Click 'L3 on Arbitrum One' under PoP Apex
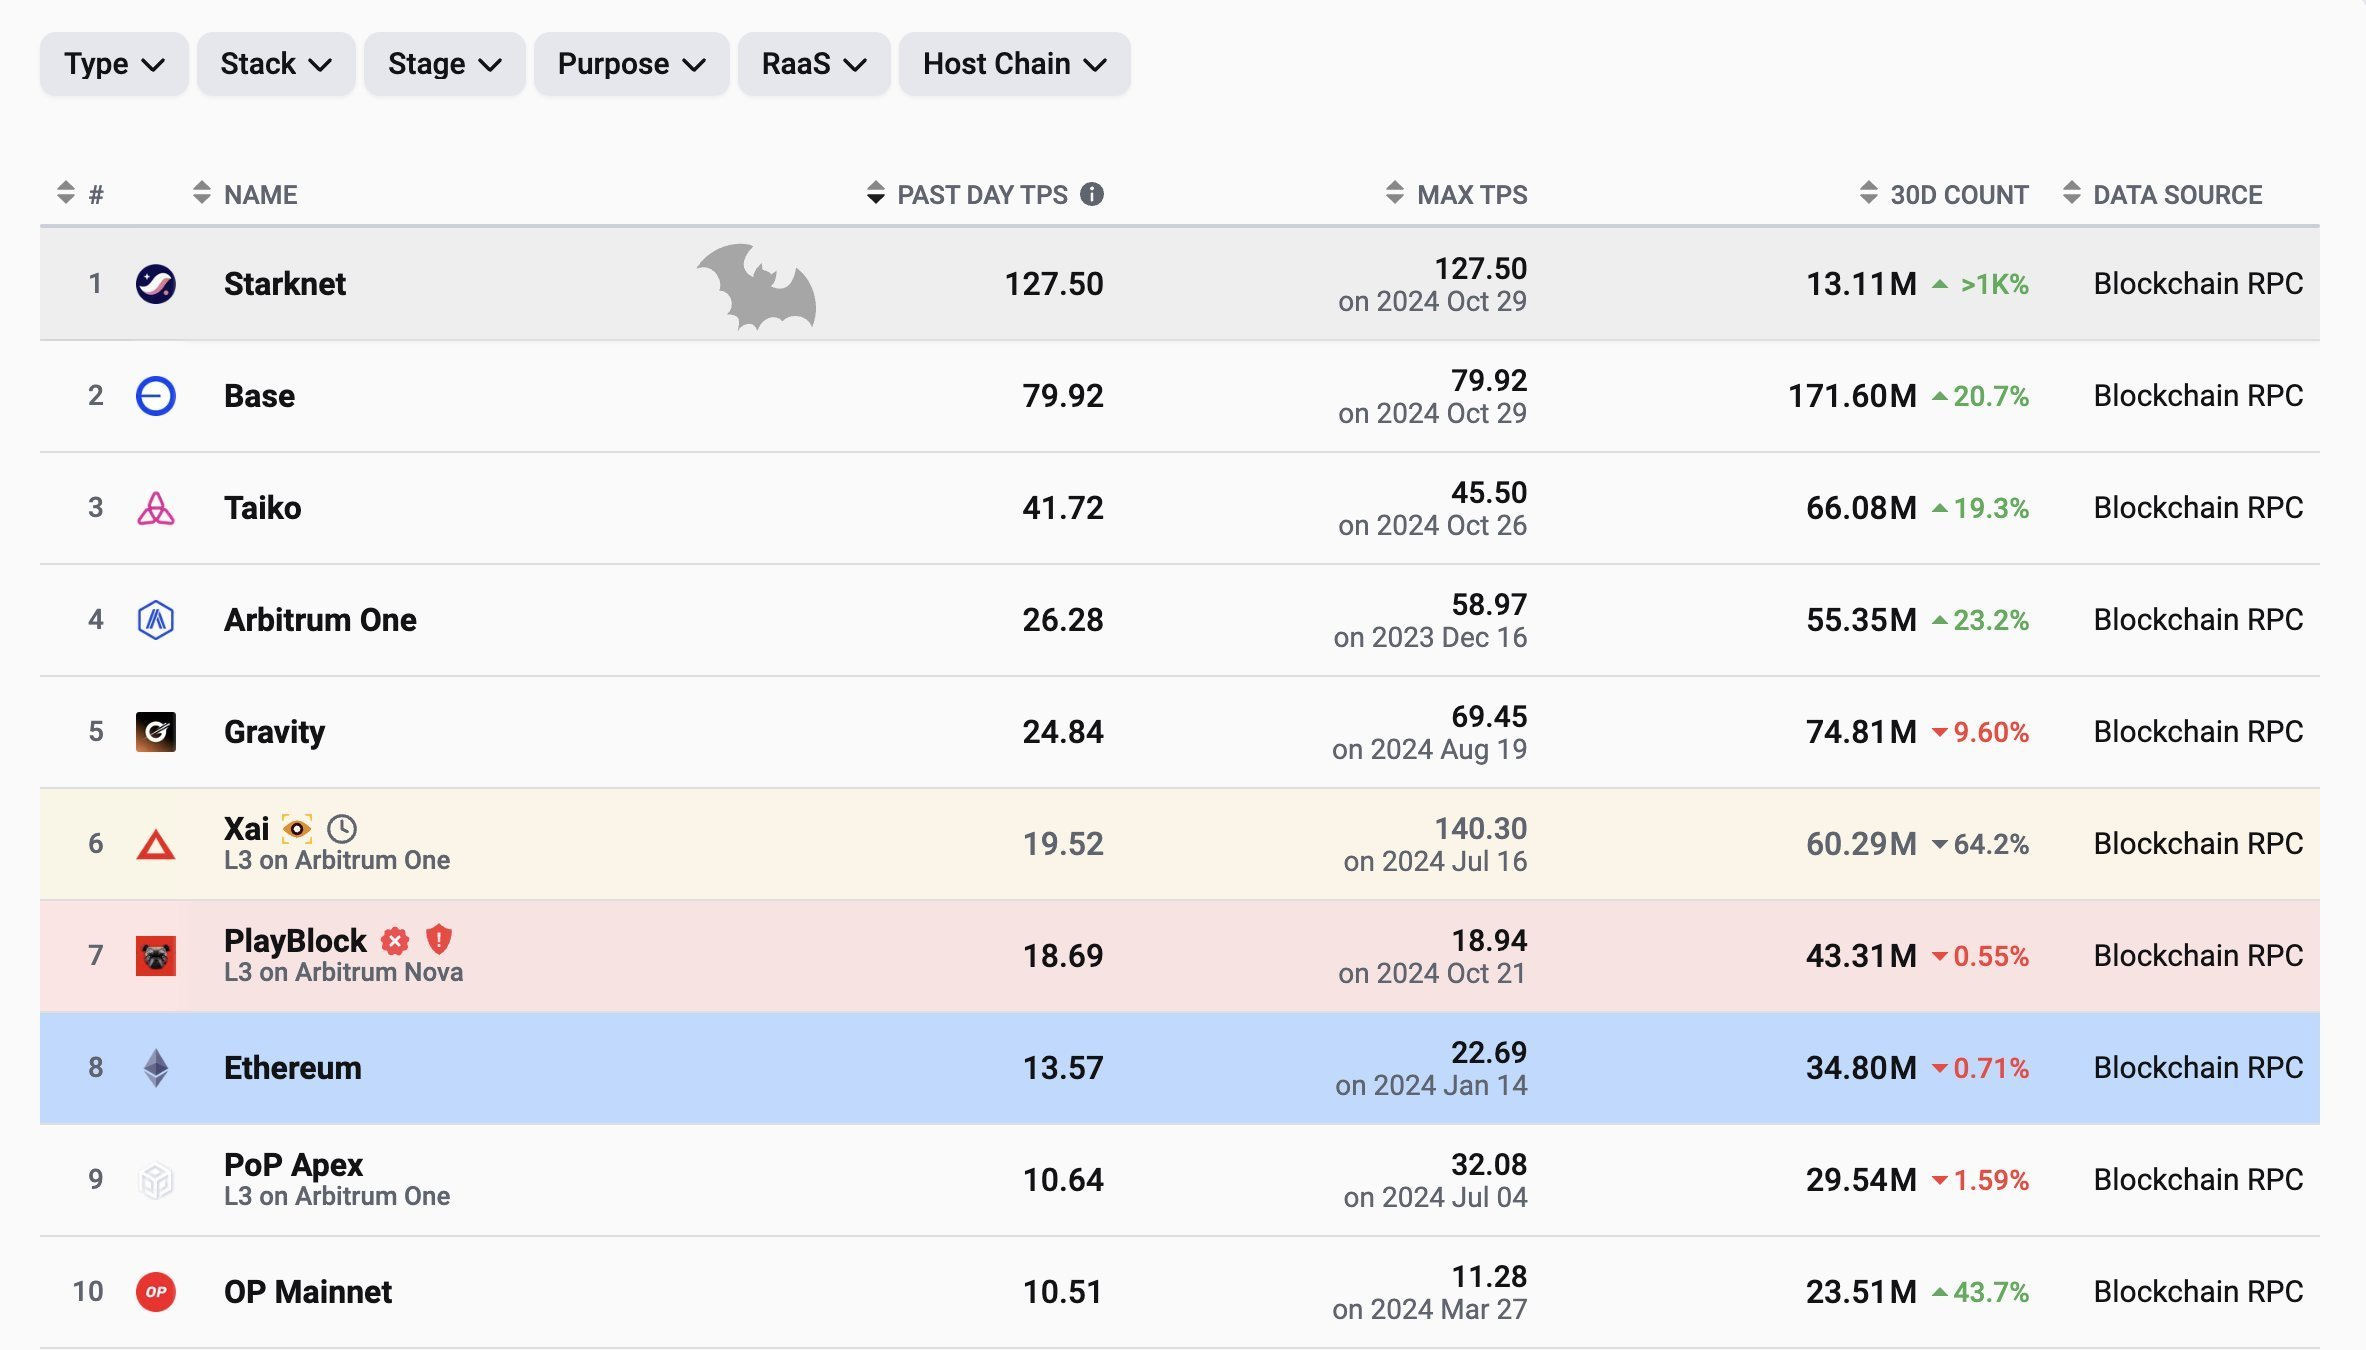The image size is (2366, 1350). 337,1196
